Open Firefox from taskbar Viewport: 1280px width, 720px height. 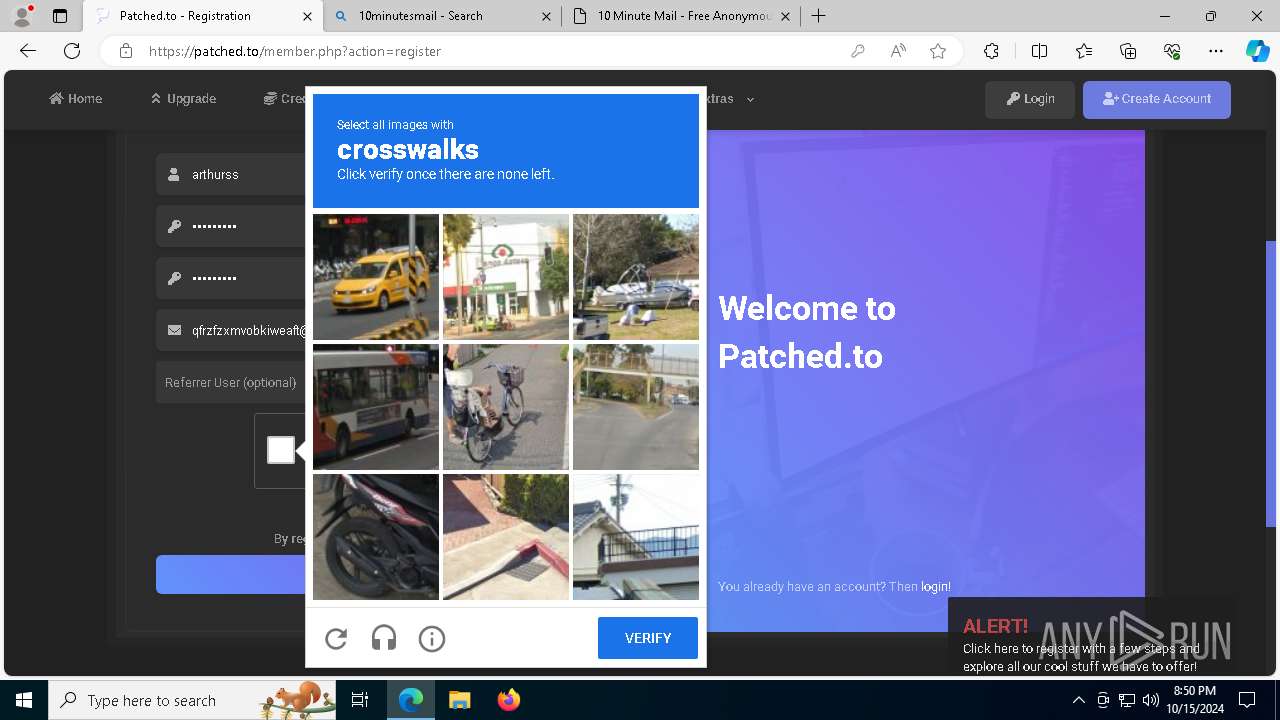tap(509, 700)
